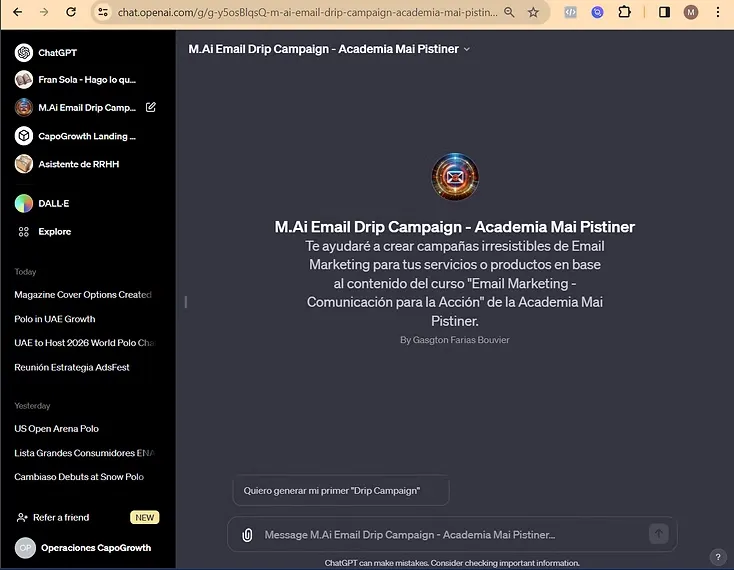
Task: Select the 'Quiero generar mi primer Drip Campaign' prompt
Action: [x=341, y=490]
